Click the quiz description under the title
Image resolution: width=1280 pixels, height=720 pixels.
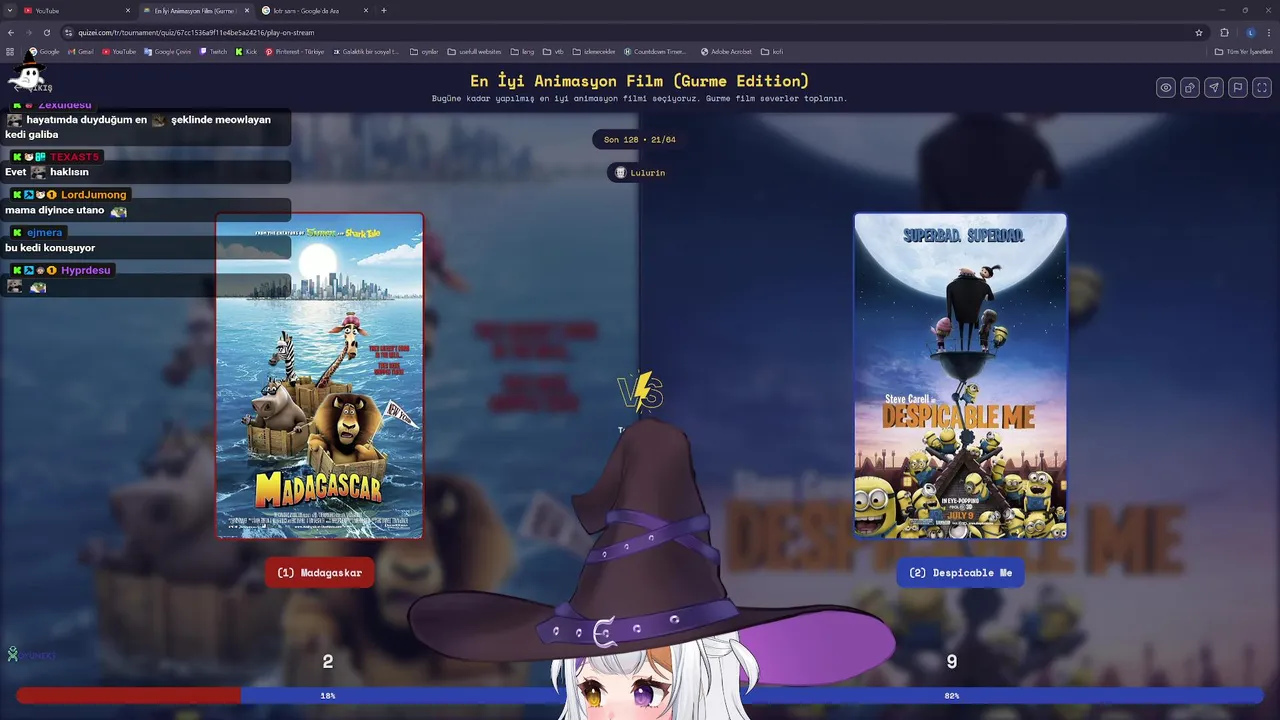coord(640,99)
